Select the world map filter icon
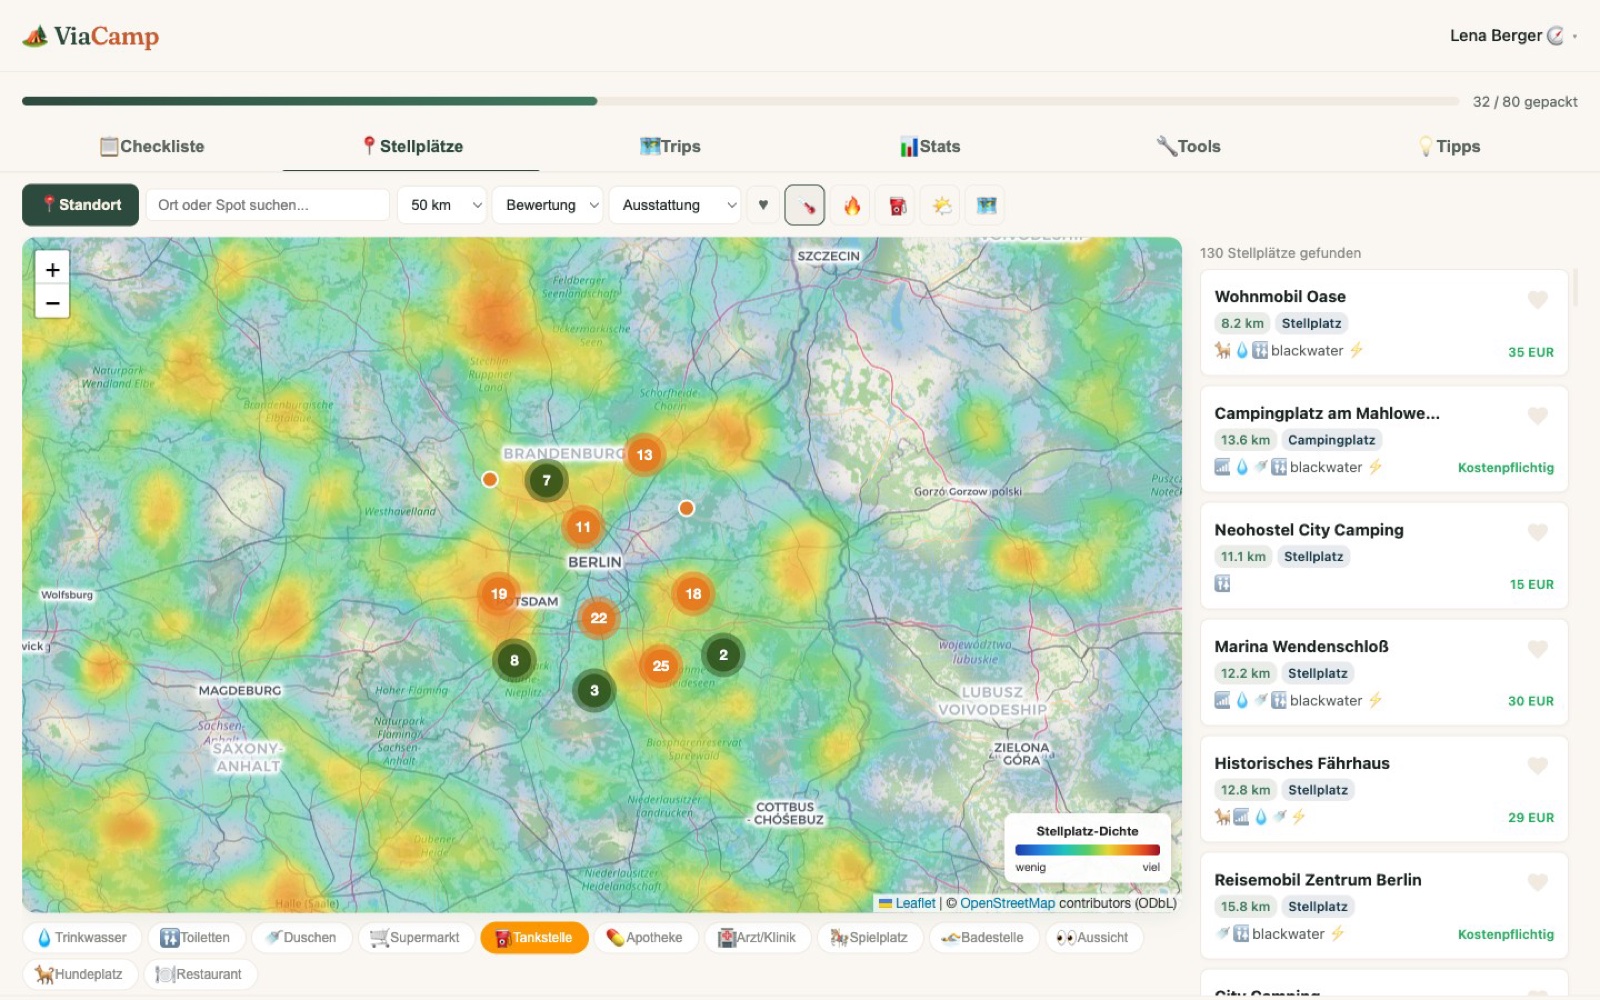The image size is (1600, 1000). click(x=986, y=205)
